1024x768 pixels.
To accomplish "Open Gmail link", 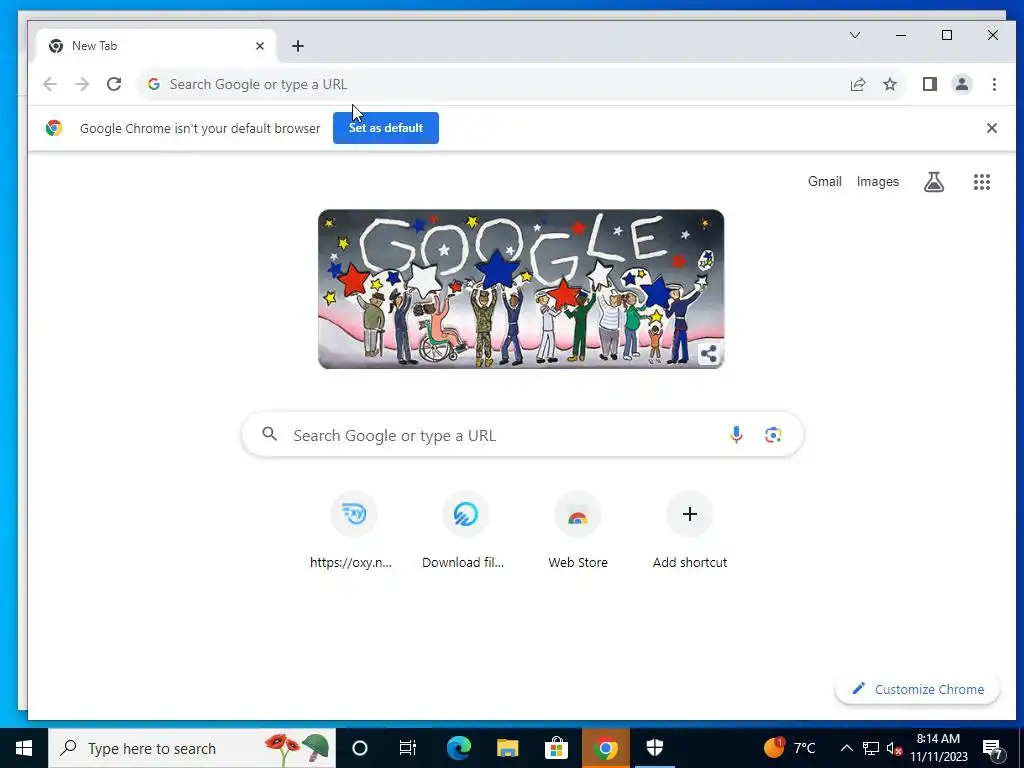I will pyautogui.click(x=825, y=182).
